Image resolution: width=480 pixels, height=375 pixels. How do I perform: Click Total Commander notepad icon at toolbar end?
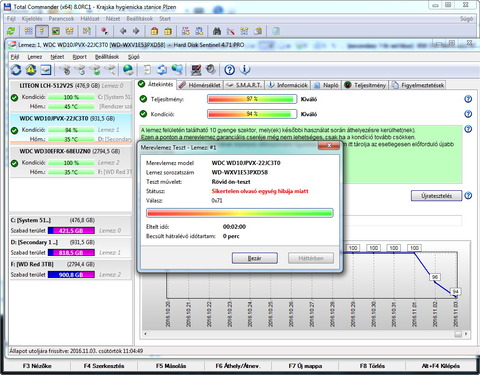pyautogui.click(x=276, y=31)
